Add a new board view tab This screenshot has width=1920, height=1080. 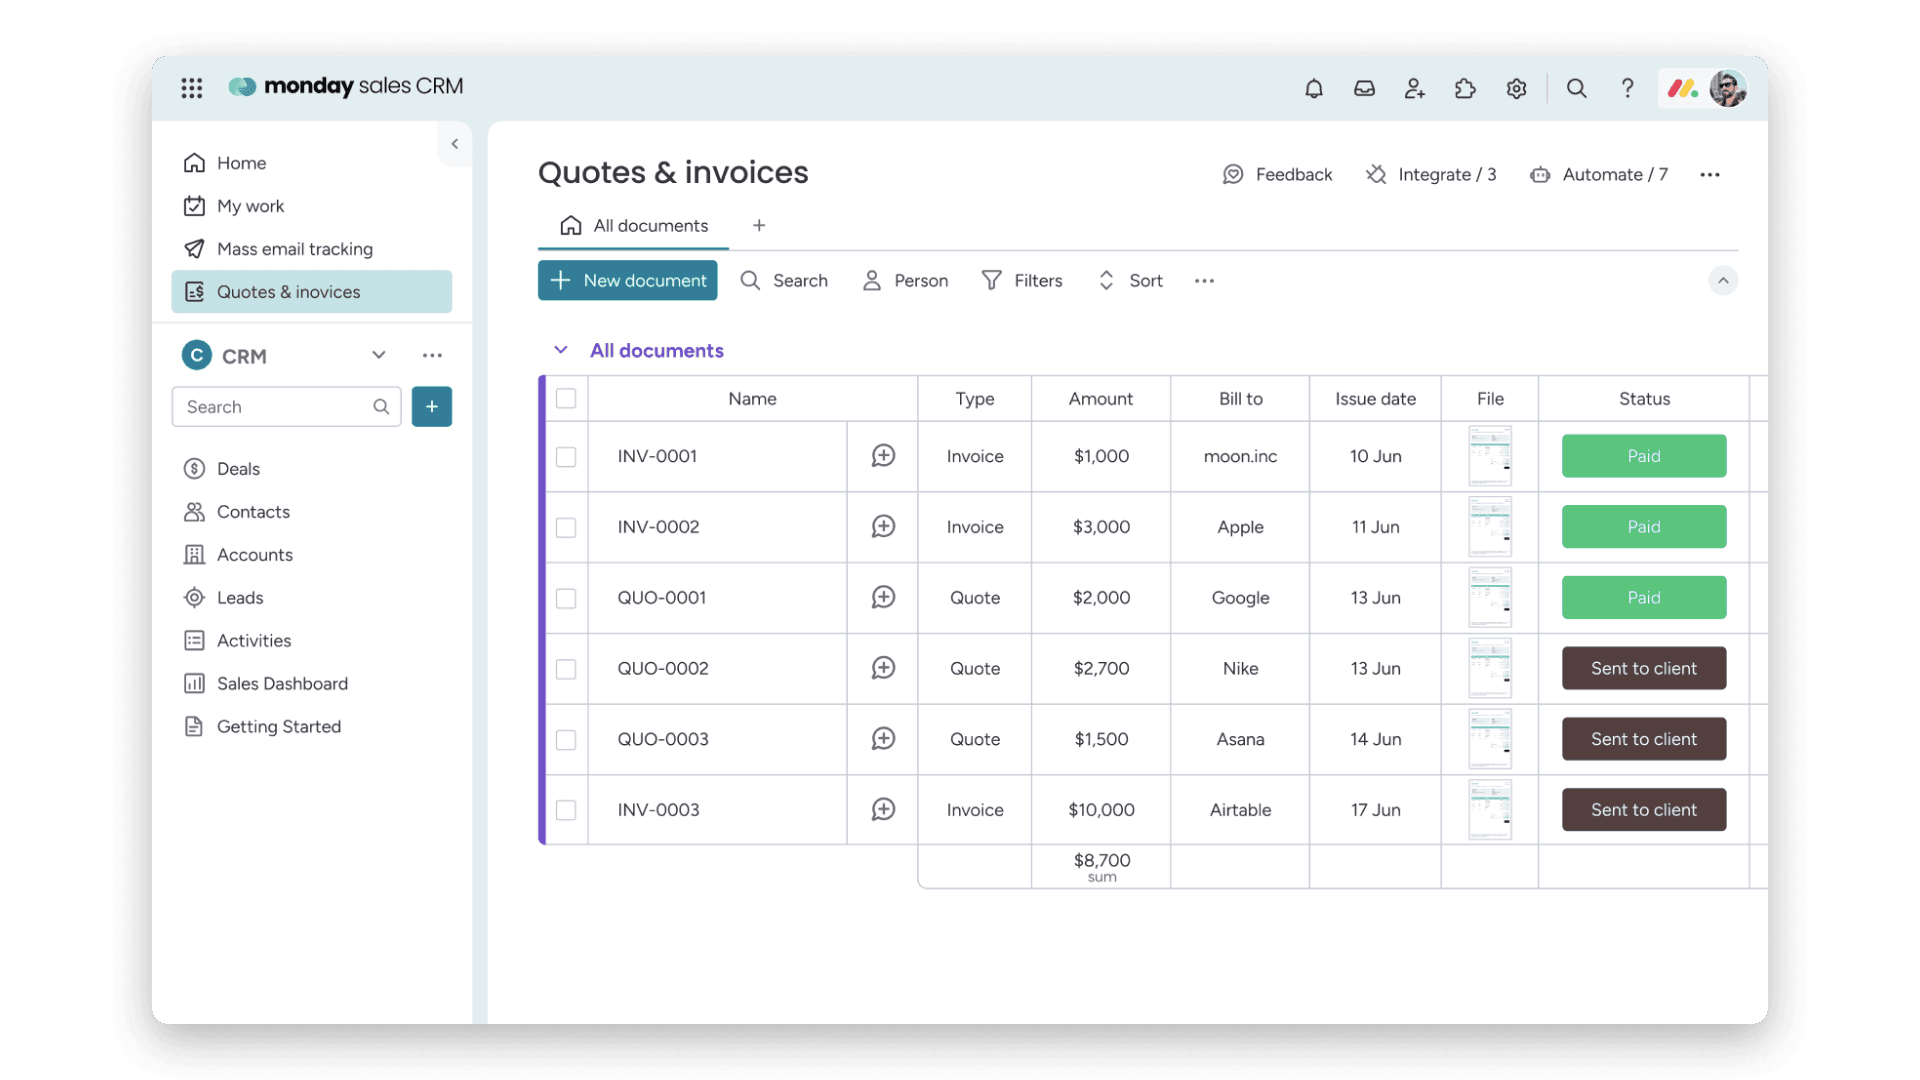[759, 226]
